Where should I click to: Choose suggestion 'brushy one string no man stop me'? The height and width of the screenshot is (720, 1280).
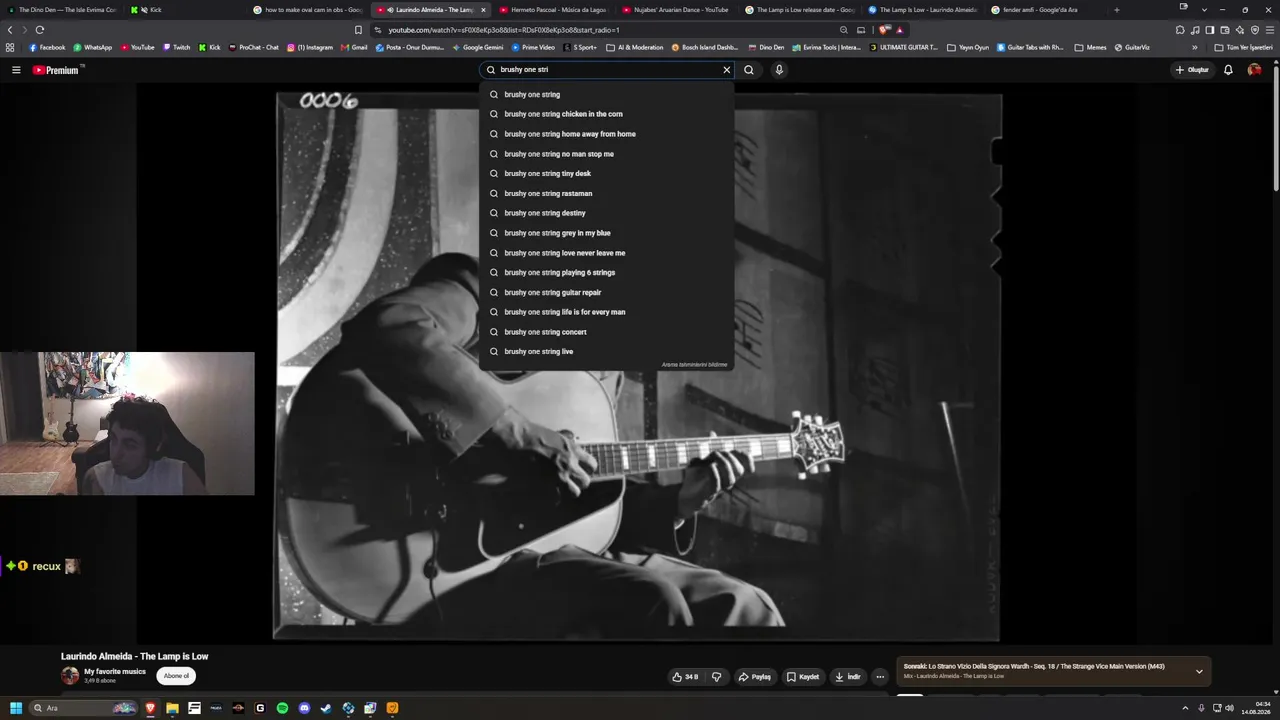(x=606, y=154)
